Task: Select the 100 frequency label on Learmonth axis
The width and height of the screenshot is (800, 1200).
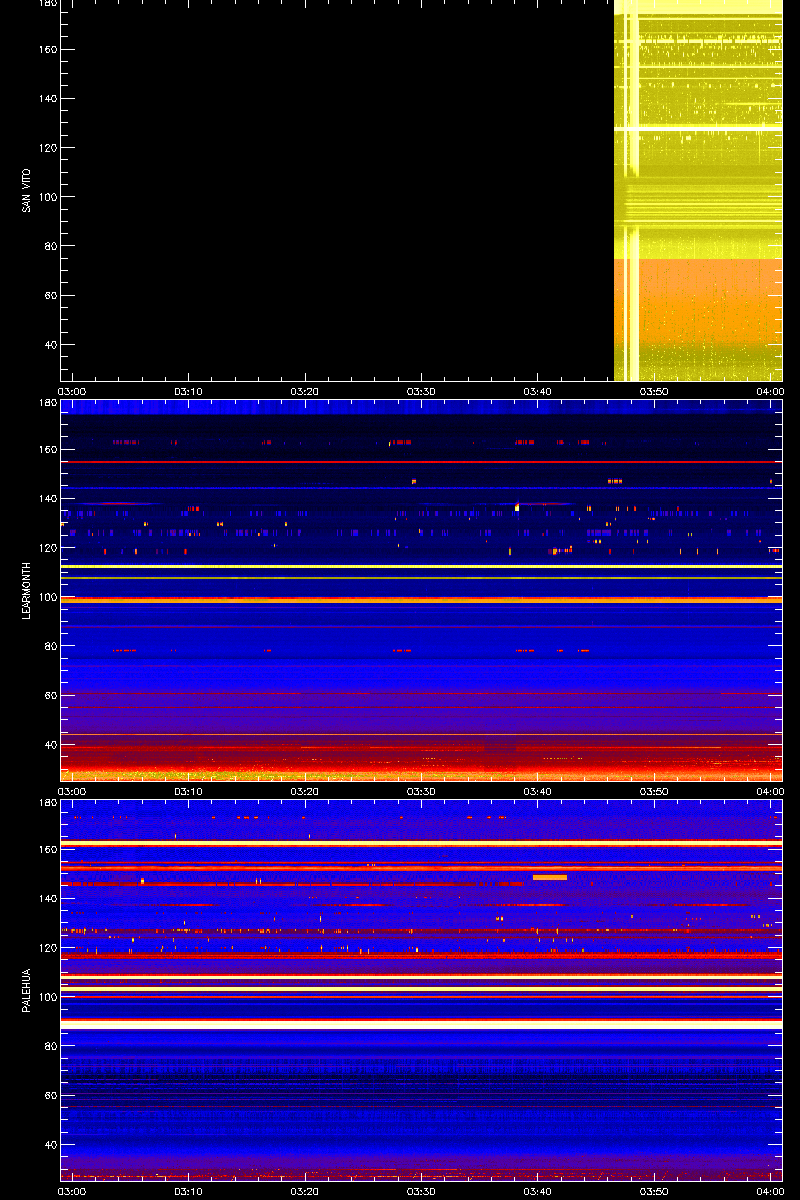Action: pyautogui.click(x=47, y=597)
